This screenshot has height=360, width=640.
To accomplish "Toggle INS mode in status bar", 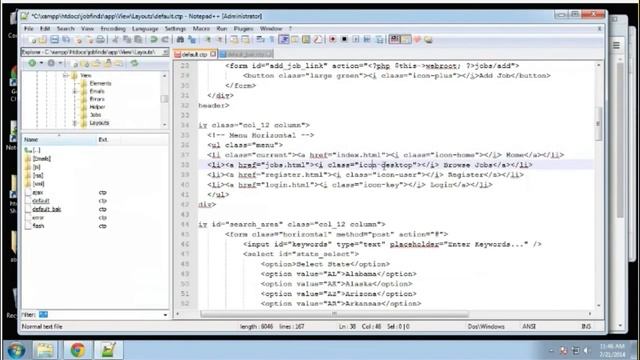I will (586, 327).
